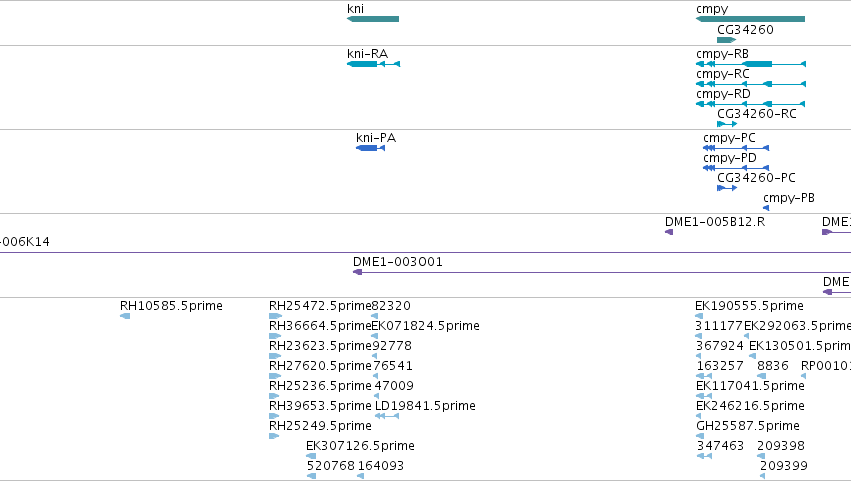851x481 pixels.
Task: Click the cmpy-RB transcript glyph
Action: (751, 64)
